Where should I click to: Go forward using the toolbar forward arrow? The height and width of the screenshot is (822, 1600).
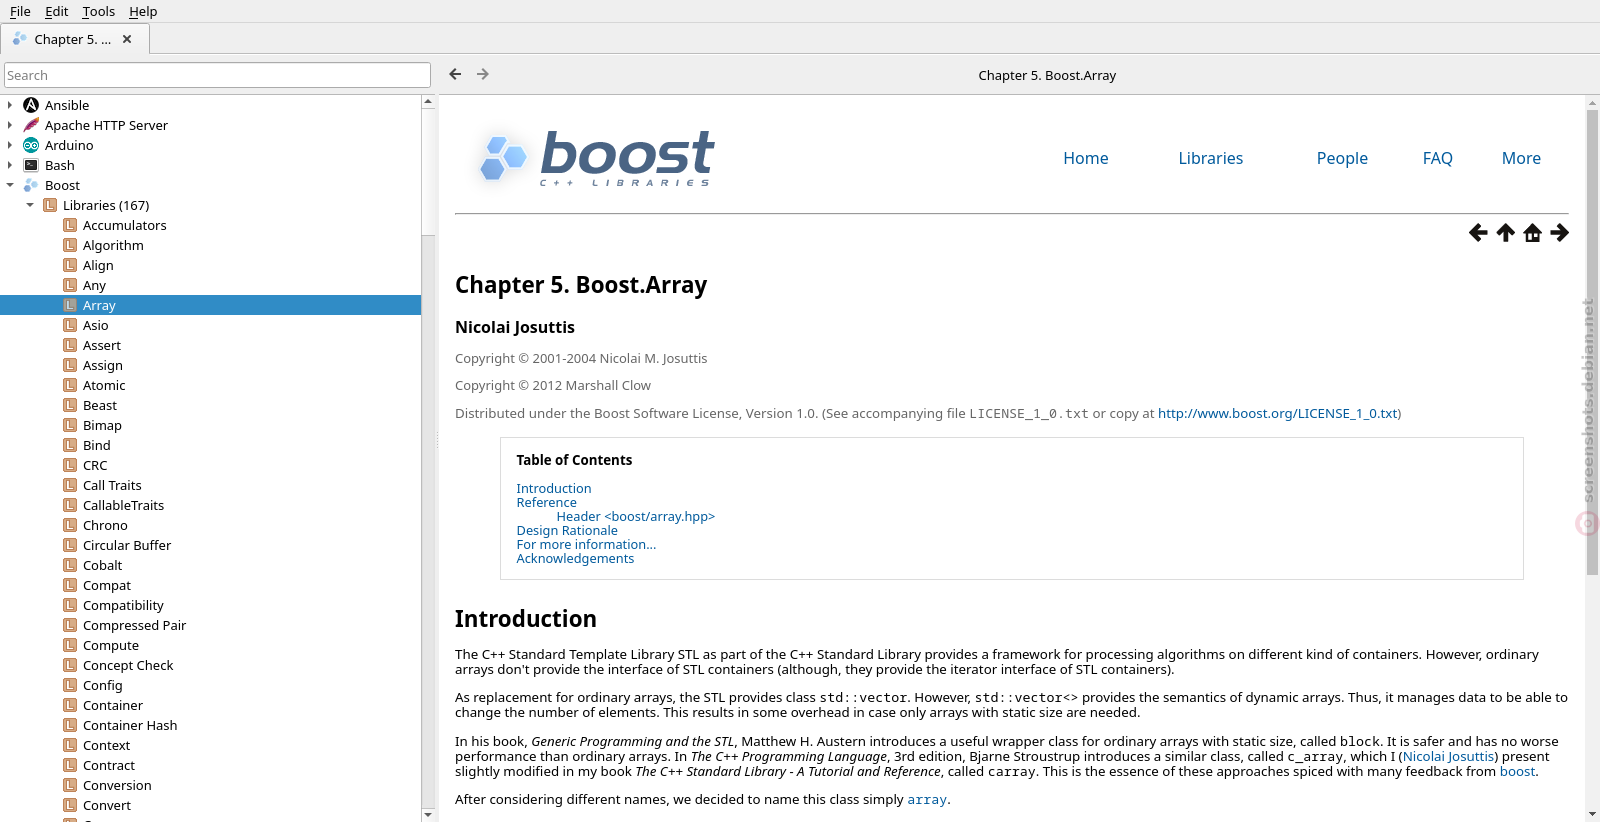click(483, 74)
